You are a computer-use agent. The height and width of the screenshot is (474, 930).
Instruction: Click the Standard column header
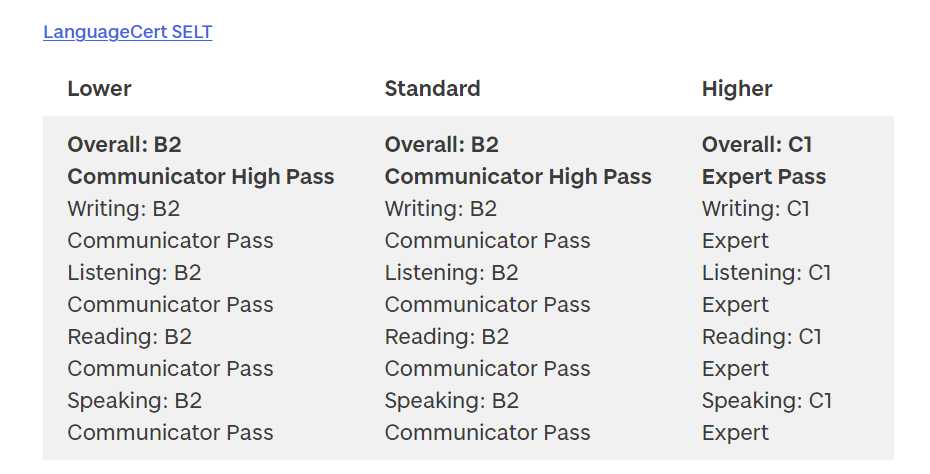pos(432,89)
